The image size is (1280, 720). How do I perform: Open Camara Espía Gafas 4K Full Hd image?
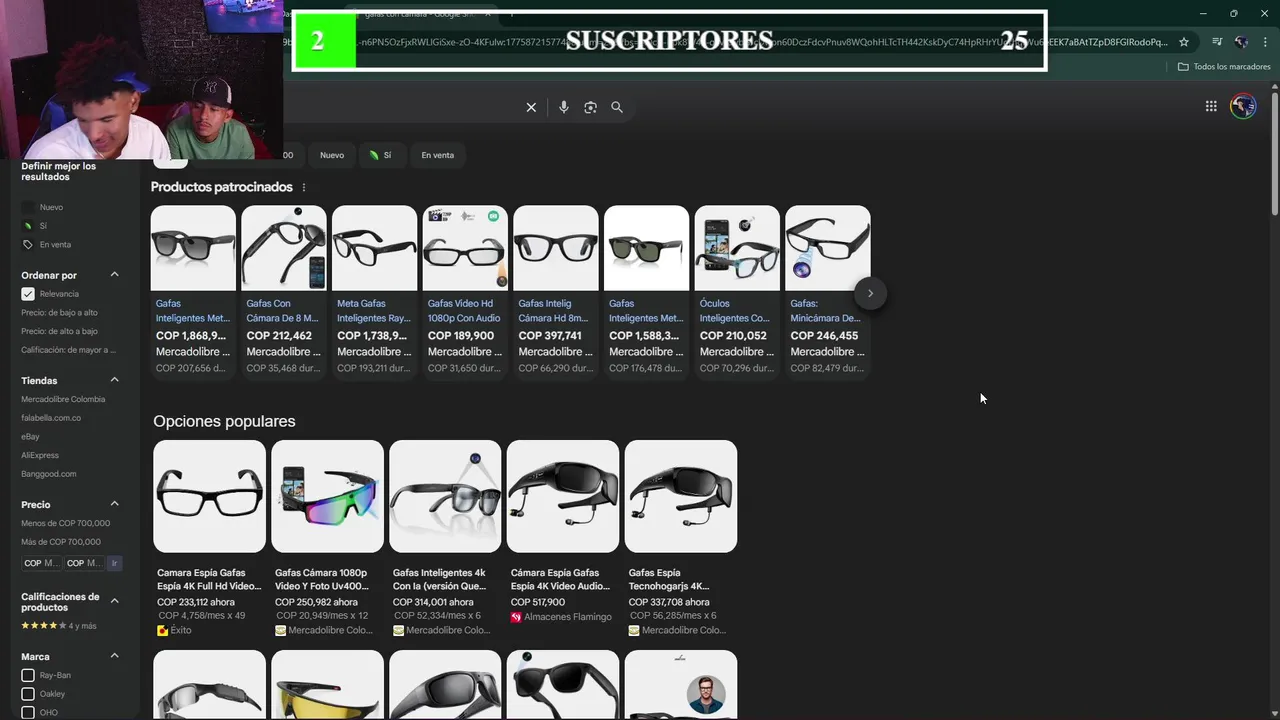point(209,496)
